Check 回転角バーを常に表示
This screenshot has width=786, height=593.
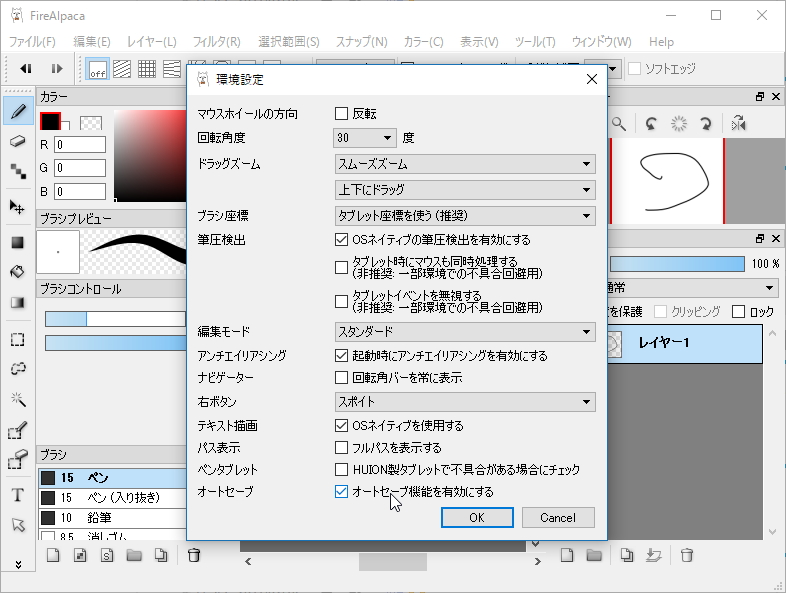[341, 377]
